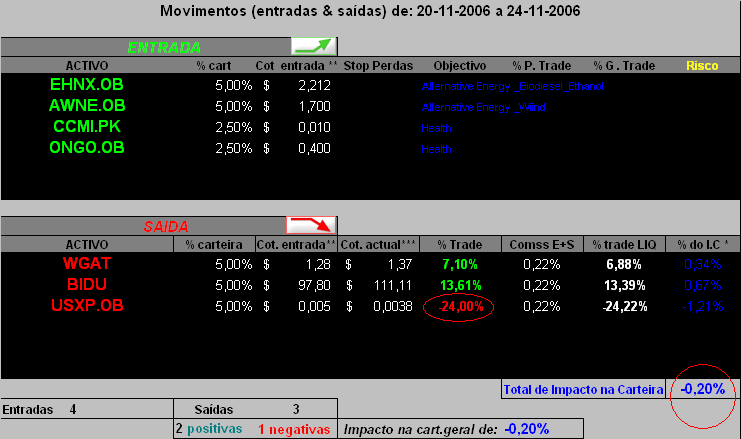
Task: Click the ENTRADA section header
Action: (x=164, y=48)
